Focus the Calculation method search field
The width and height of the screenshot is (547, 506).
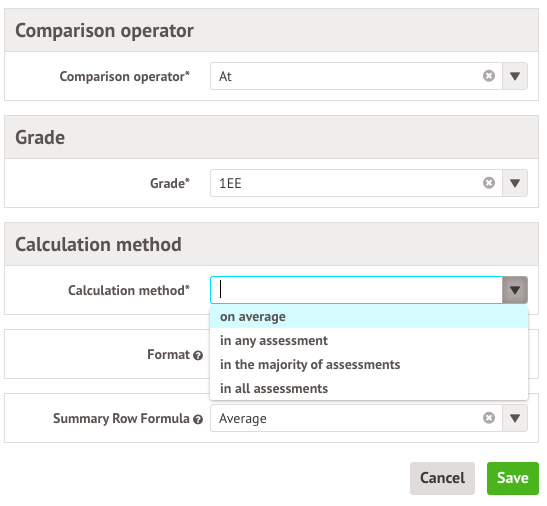(x=356, y=290)
